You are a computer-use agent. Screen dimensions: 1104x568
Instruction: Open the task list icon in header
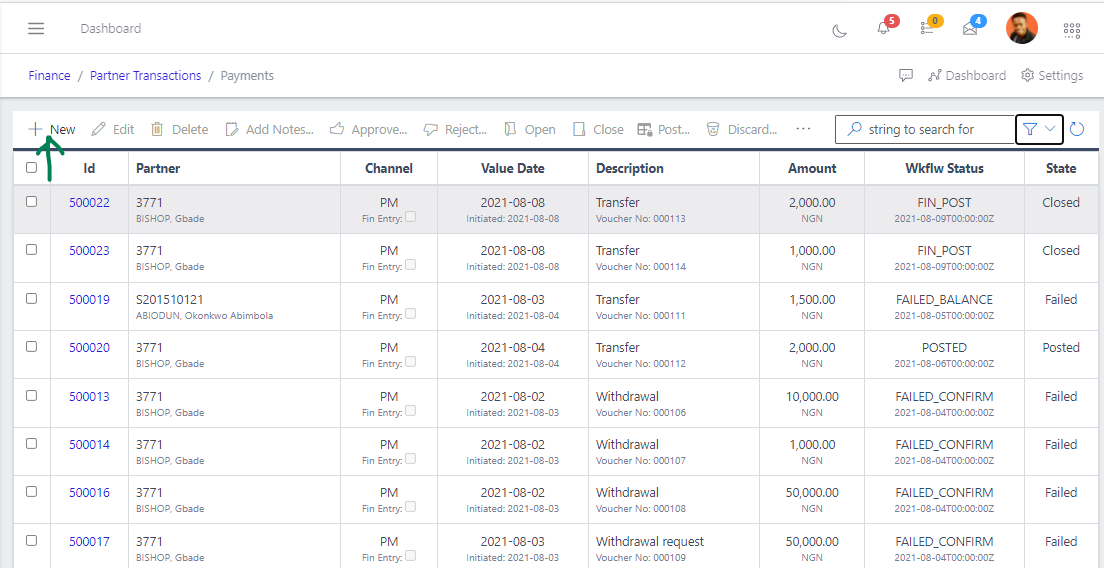(928, 28)
